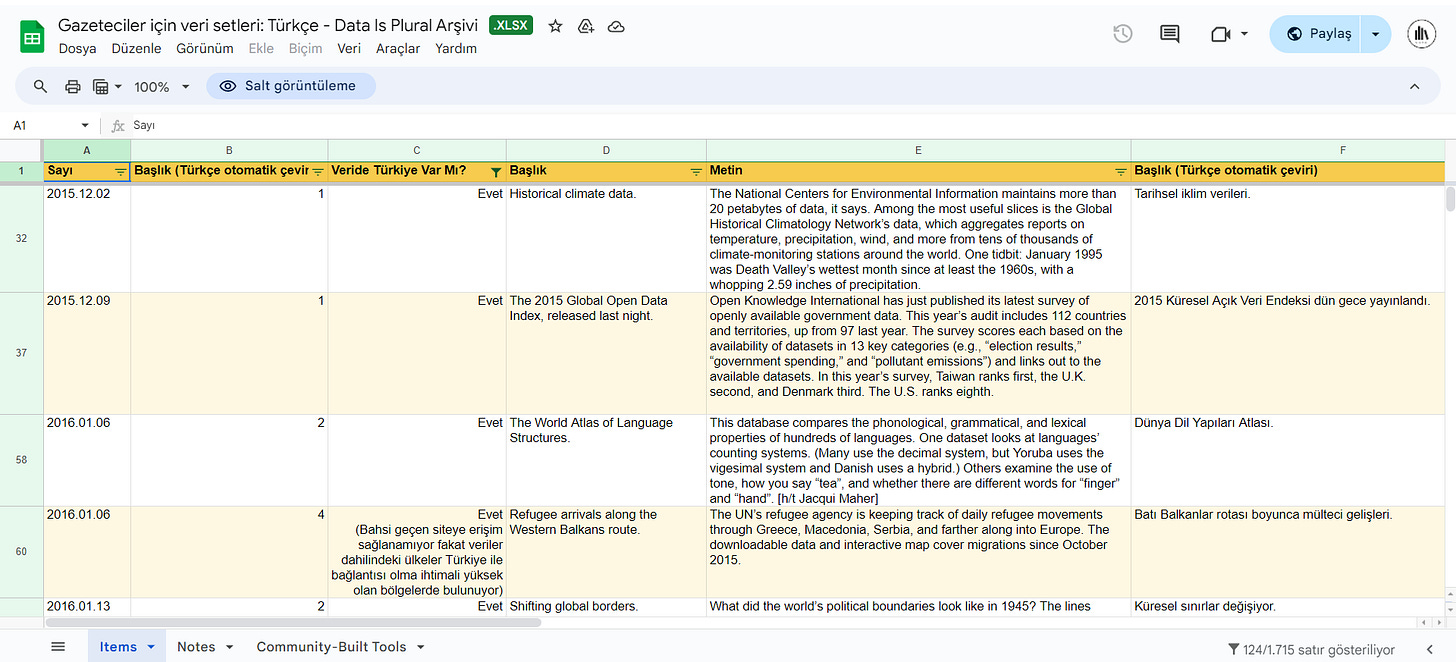Click the 124/1.715 satır gösteriliyor status

1311,650
